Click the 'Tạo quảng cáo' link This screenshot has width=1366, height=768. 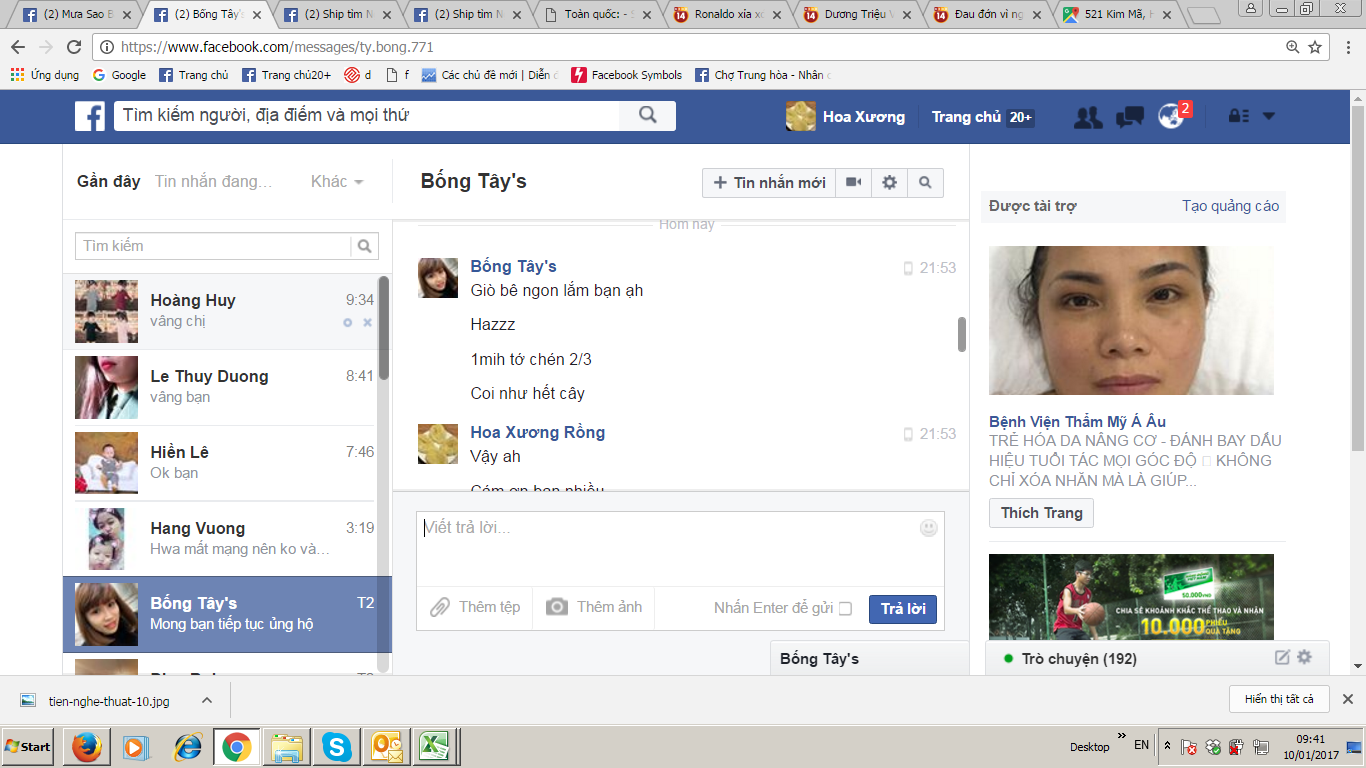point(1230,206)
